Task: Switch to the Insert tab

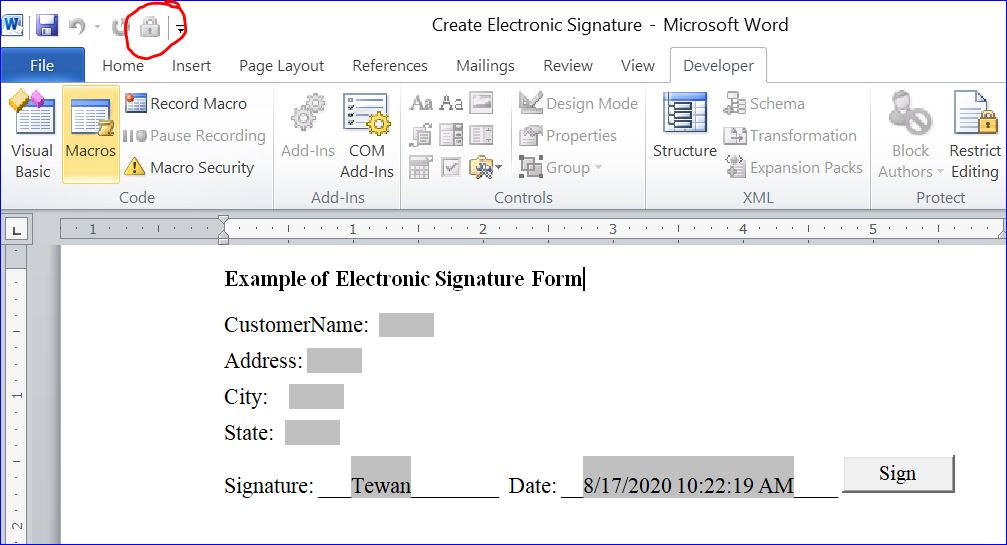Action: click(x=191, y=65)
